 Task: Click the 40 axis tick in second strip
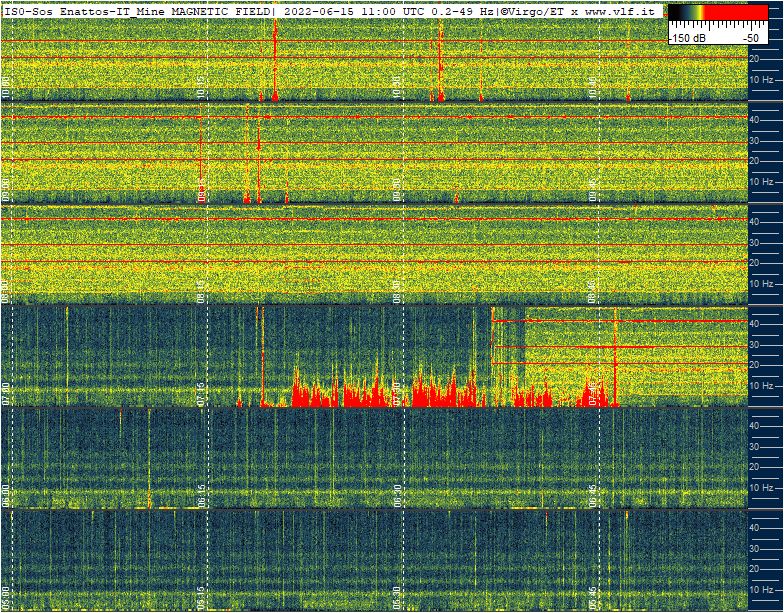756,119
